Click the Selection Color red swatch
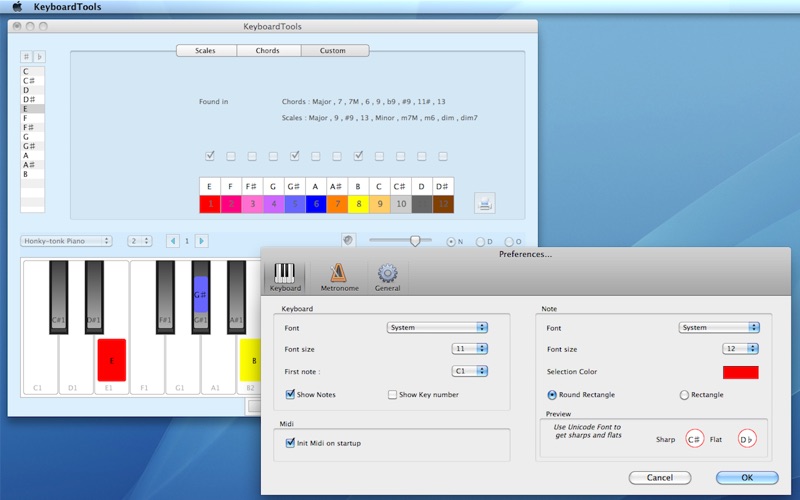This screenshot has height=500, width=800. [741, 372]
